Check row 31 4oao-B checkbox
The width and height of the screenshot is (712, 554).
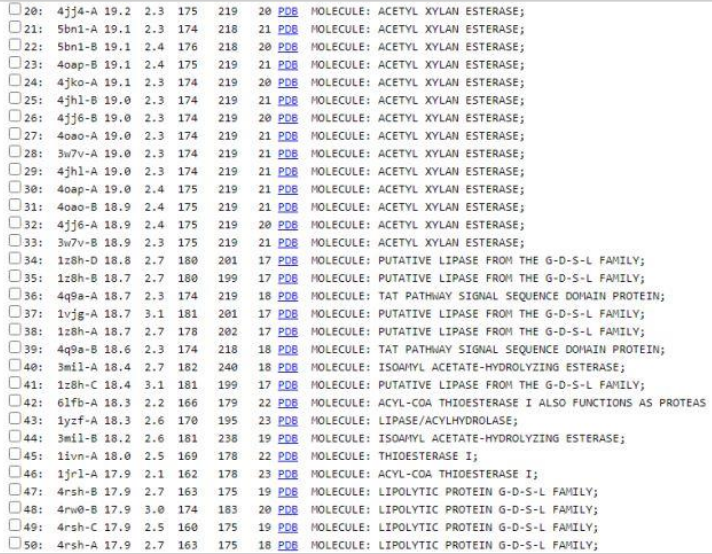click(13, 207)
